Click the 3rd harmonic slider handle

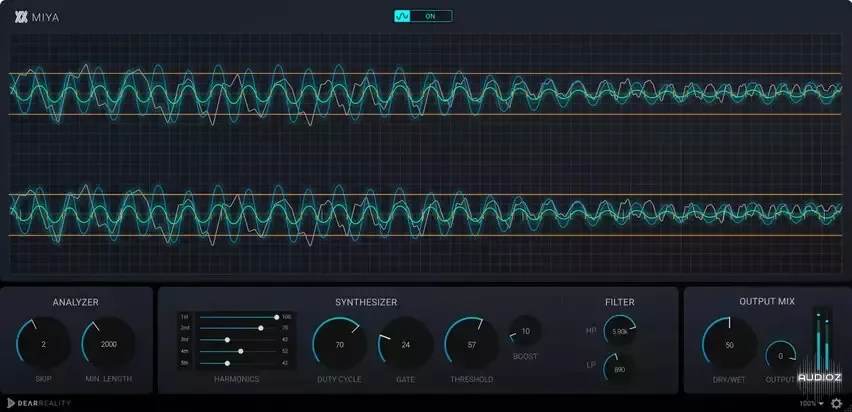227,340
